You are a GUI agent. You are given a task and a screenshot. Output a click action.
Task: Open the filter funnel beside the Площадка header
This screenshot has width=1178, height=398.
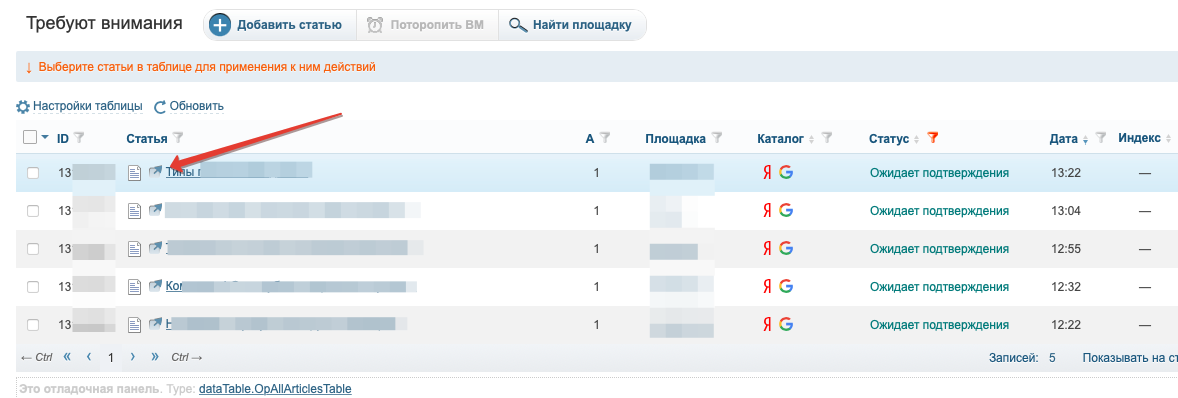coord(717,137)
